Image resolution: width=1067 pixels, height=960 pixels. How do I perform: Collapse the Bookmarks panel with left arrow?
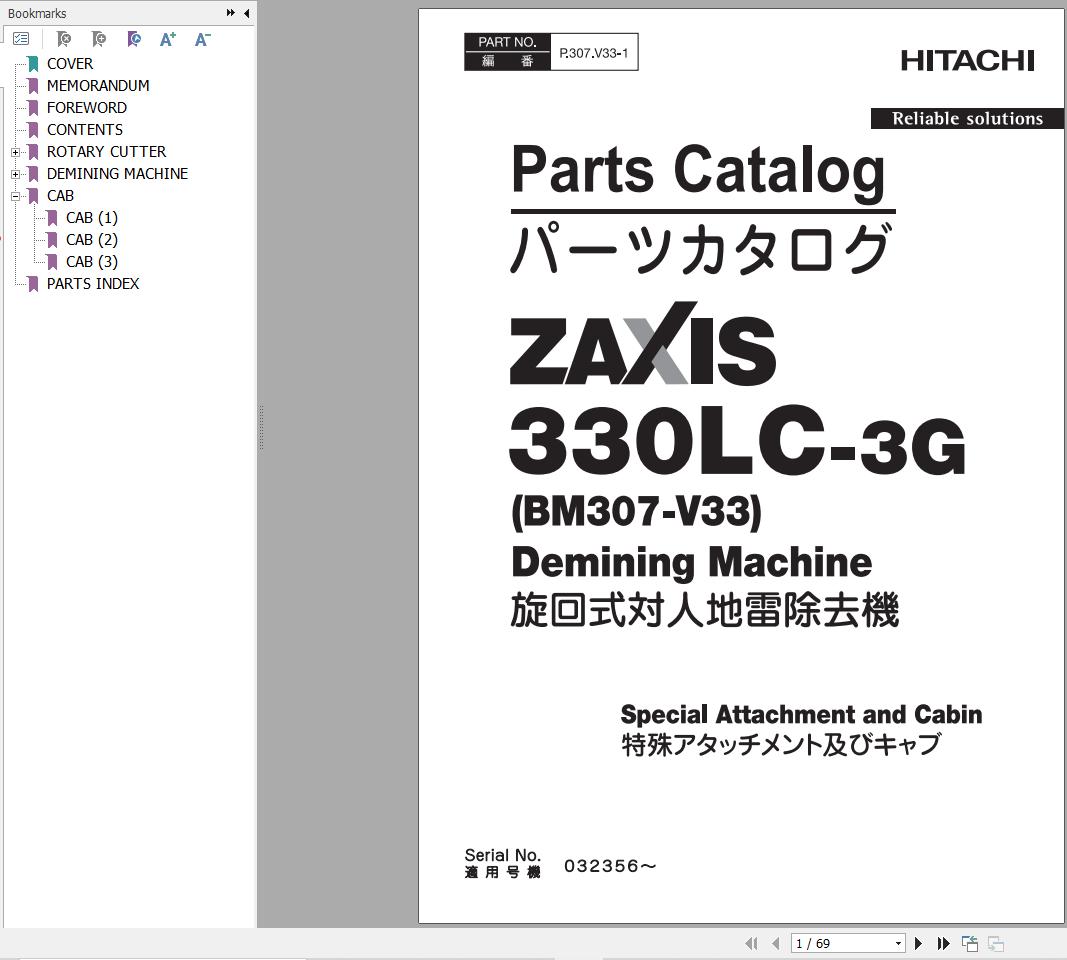(246, 13)
